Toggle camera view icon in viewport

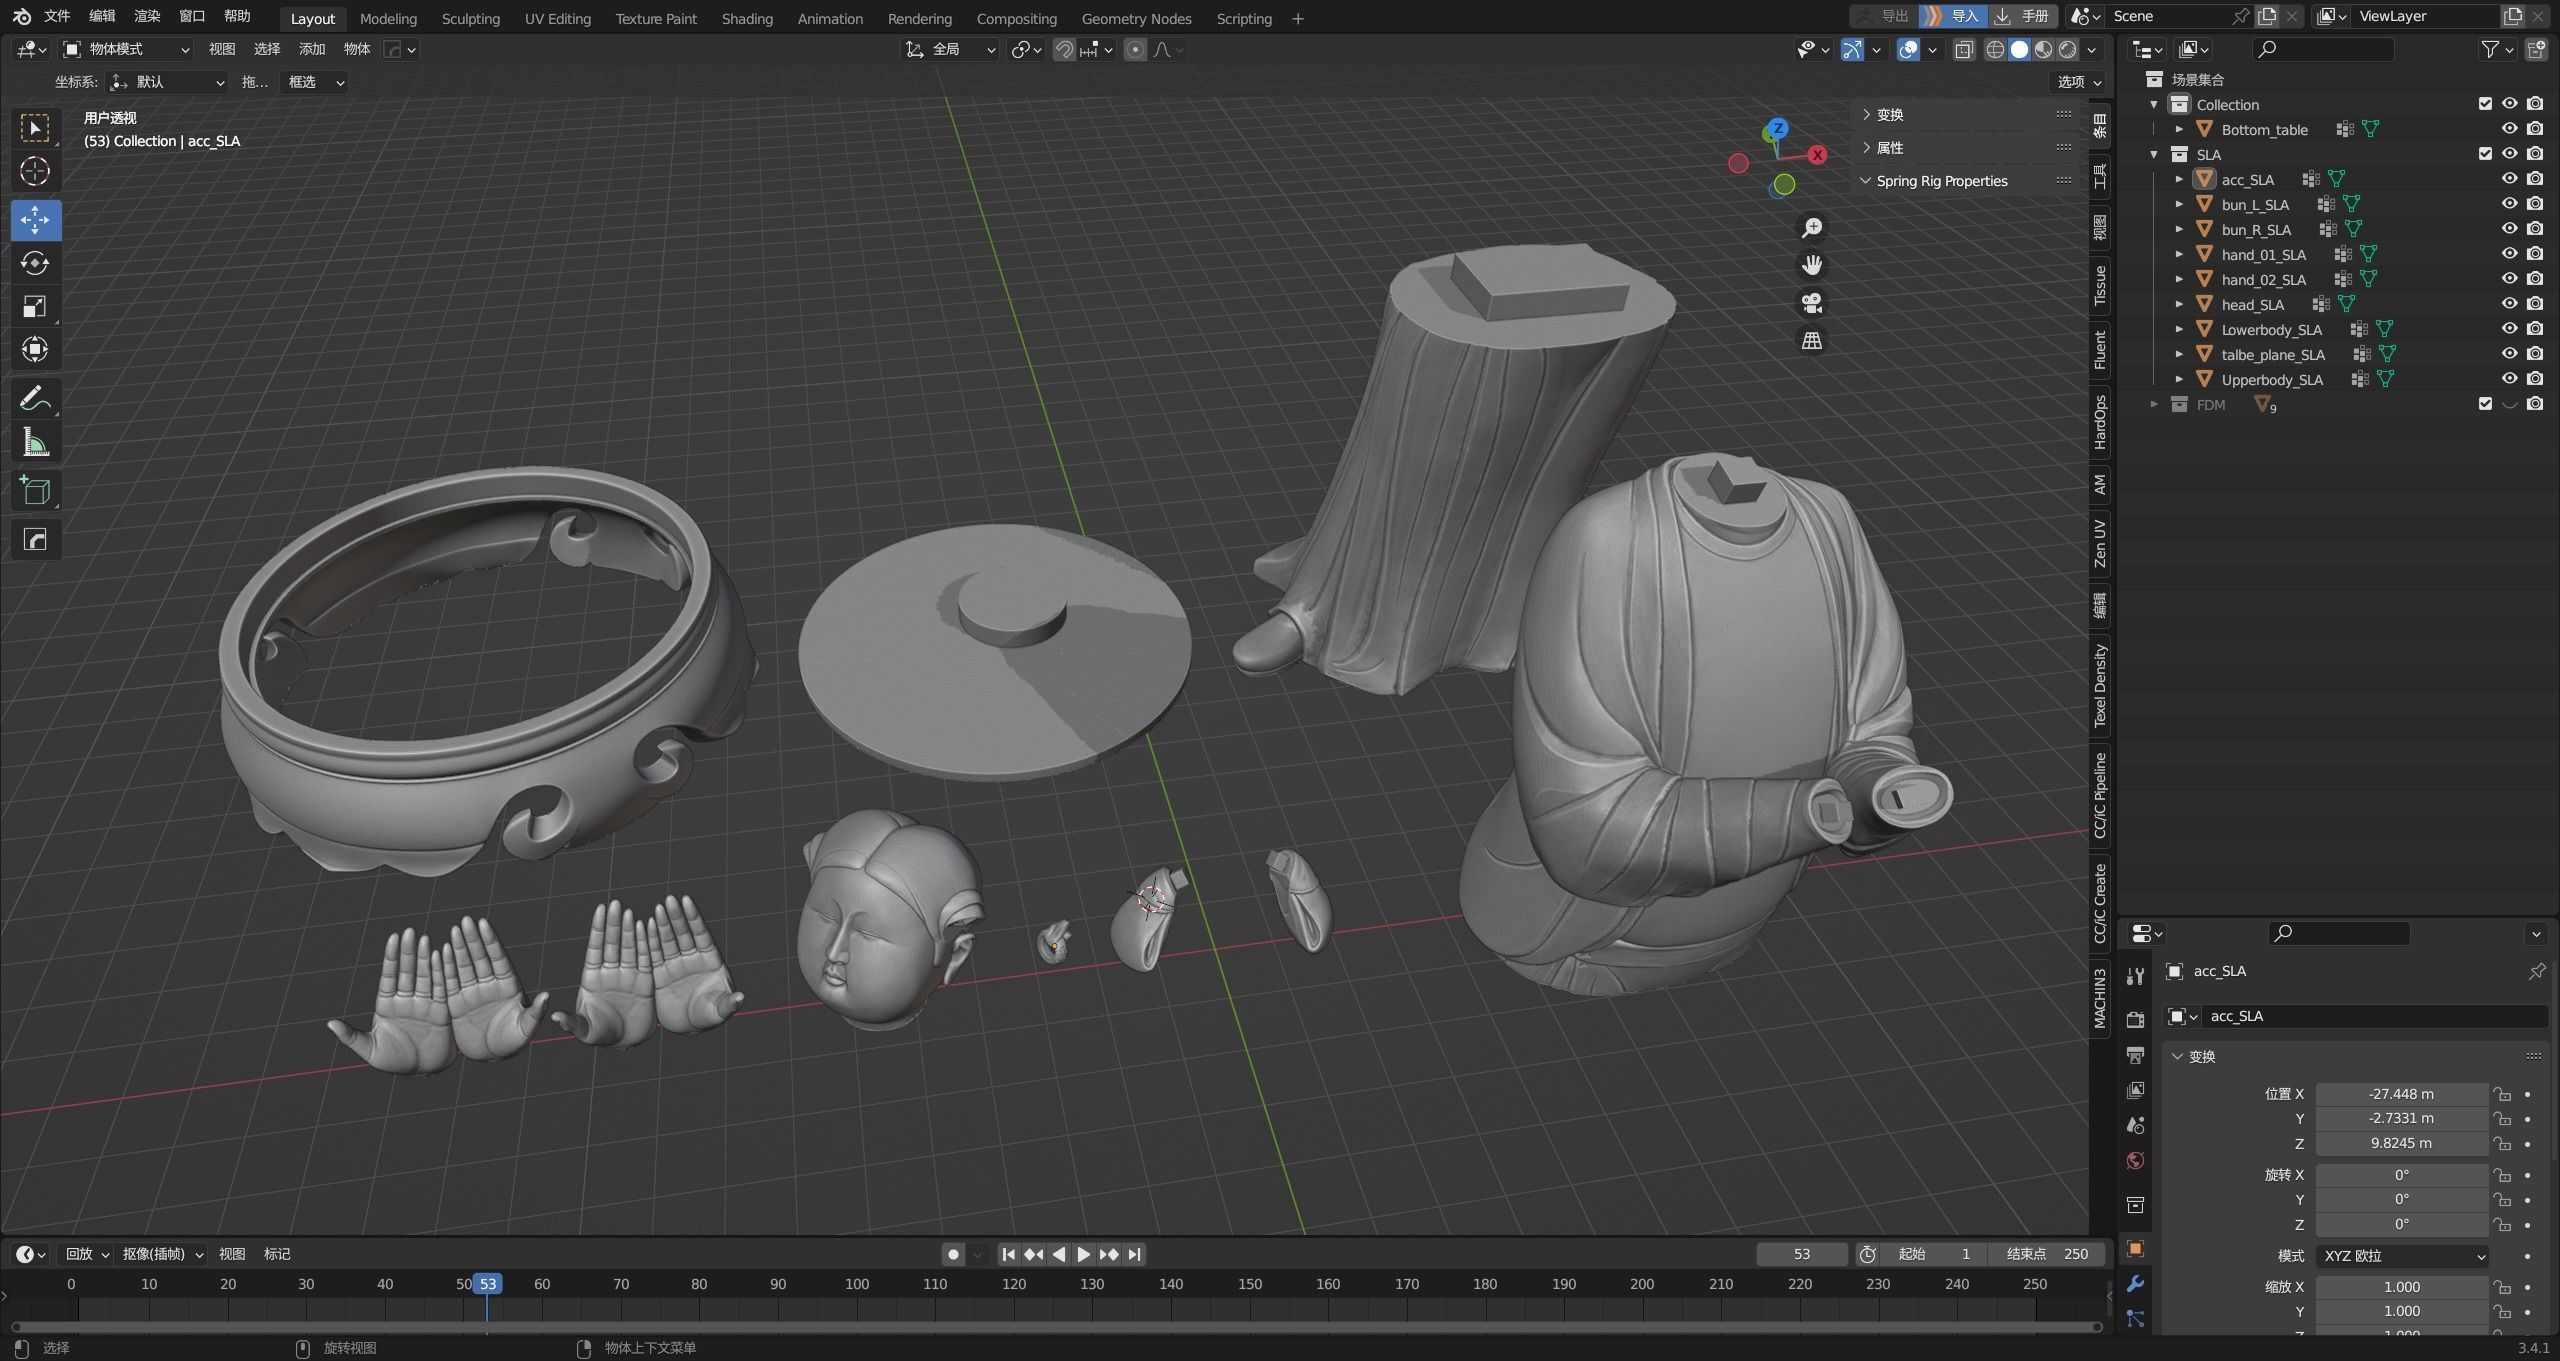1811,303
